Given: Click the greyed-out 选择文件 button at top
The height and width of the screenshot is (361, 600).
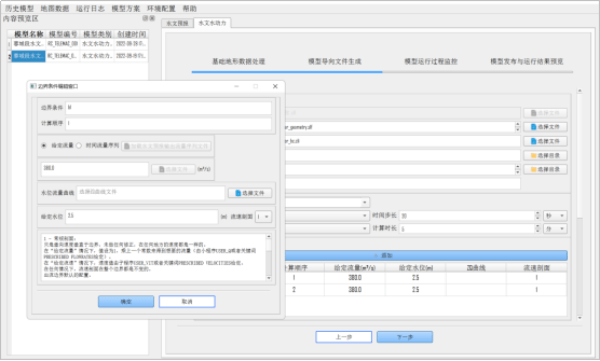Looking at the screenshot, I should click(x=545, y=113).
